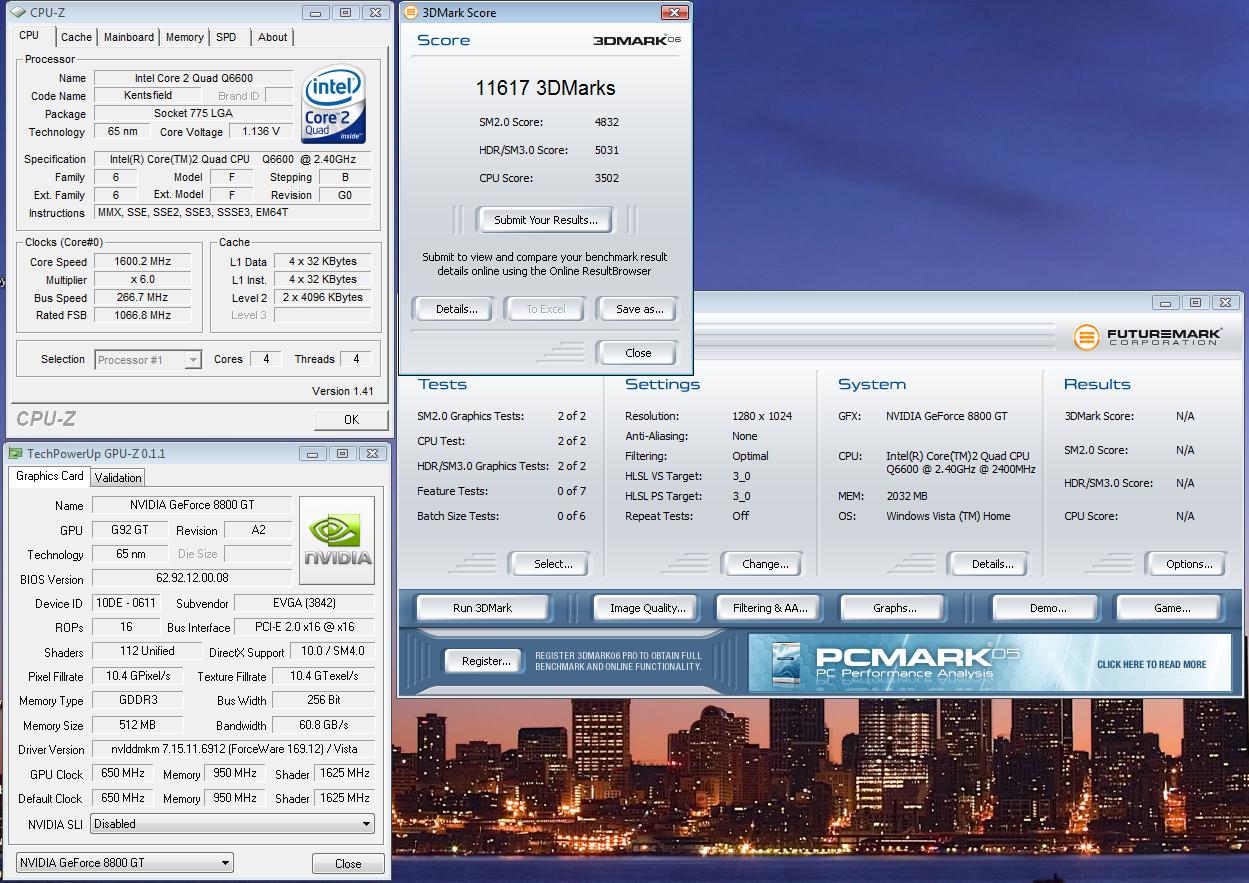Open Image Quality tools
This screenshot has width=1249, height=883.
click(x=647, y=608)
